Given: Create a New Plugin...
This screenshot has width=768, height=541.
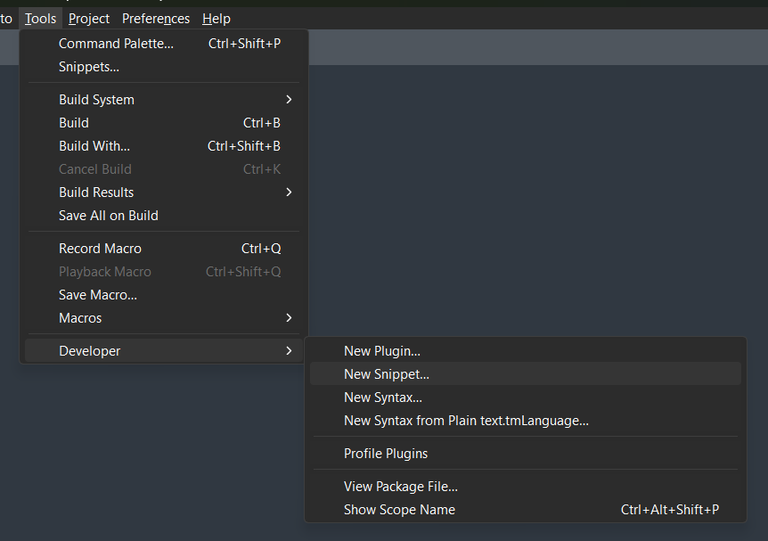Looking at the screenshot, I should pyautogui.click(x=382, y=351).
